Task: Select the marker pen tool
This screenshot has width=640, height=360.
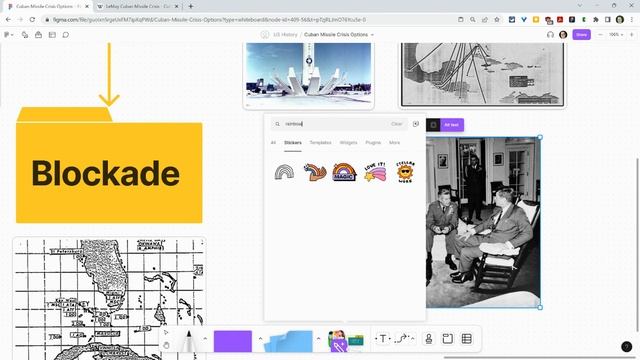Action: (x=188, y=341)
